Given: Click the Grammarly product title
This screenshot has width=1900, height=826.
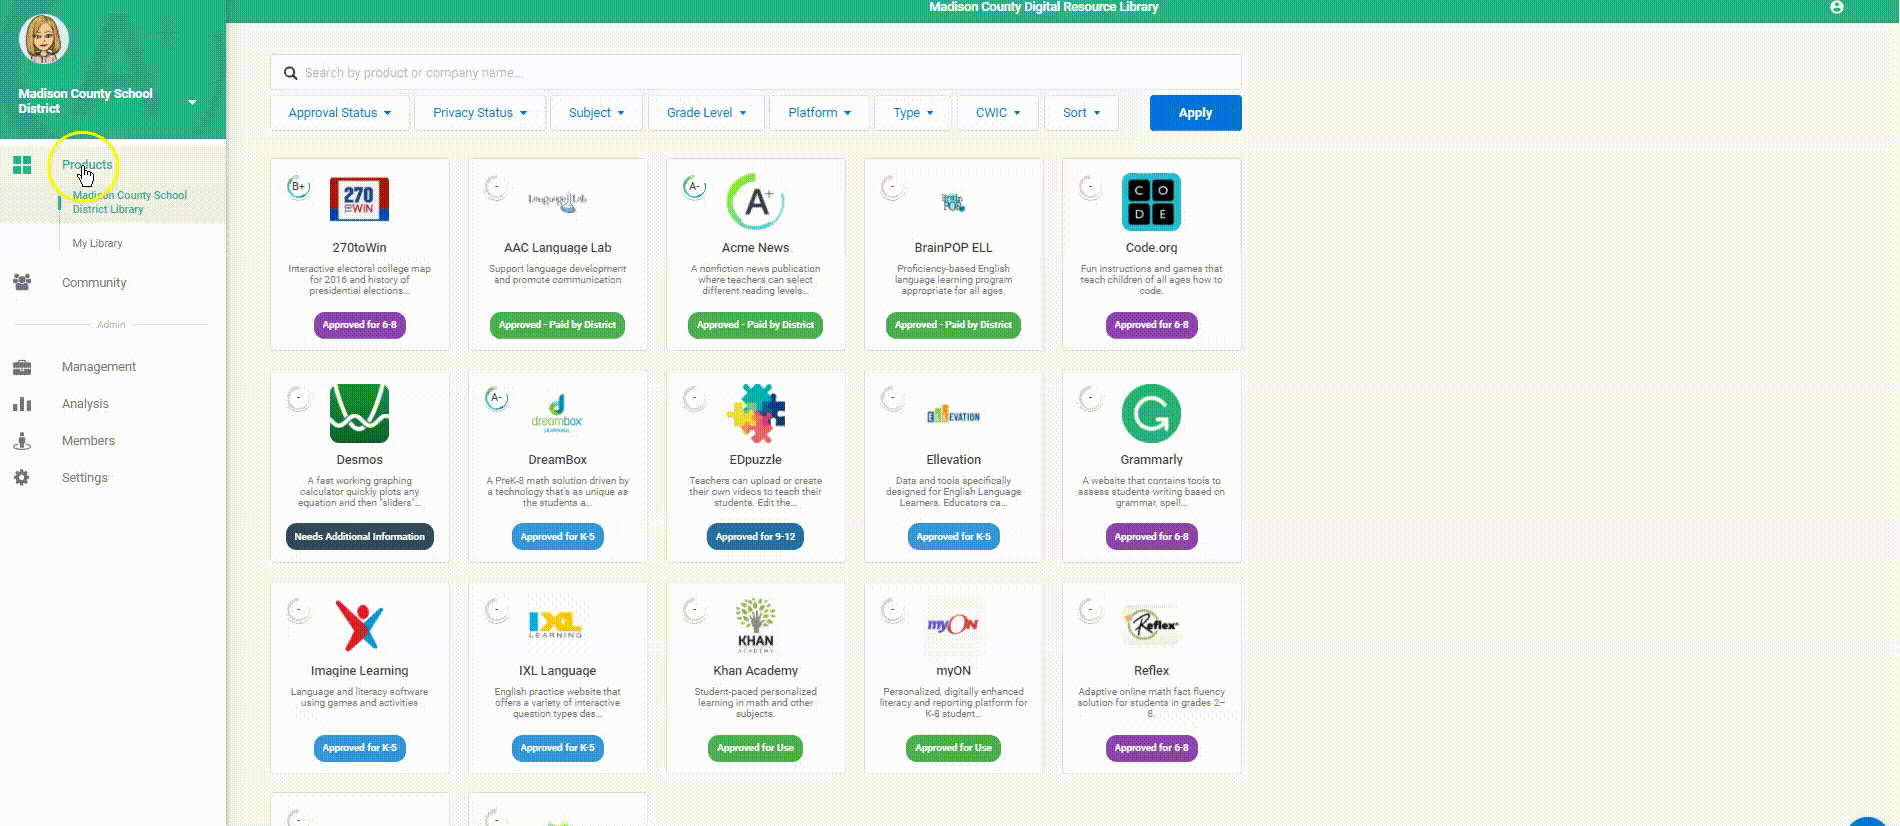Looking at the screenshot, I should coord(1151,460).
